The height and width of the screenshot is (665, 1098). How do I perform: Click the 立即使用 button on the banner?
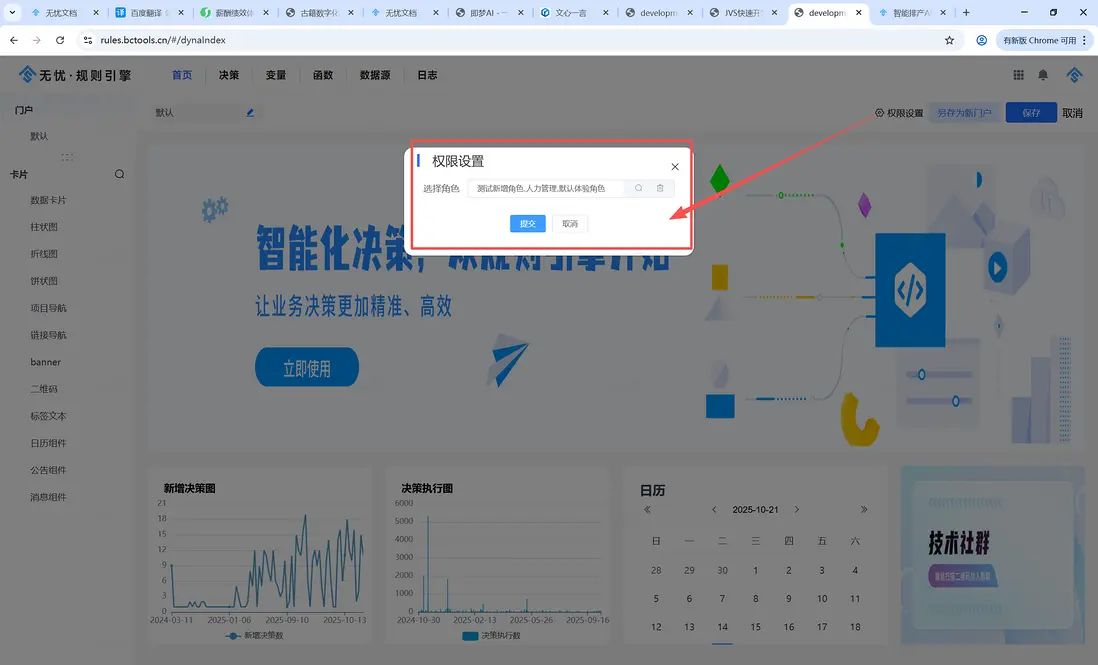click(x=306, y=367)
